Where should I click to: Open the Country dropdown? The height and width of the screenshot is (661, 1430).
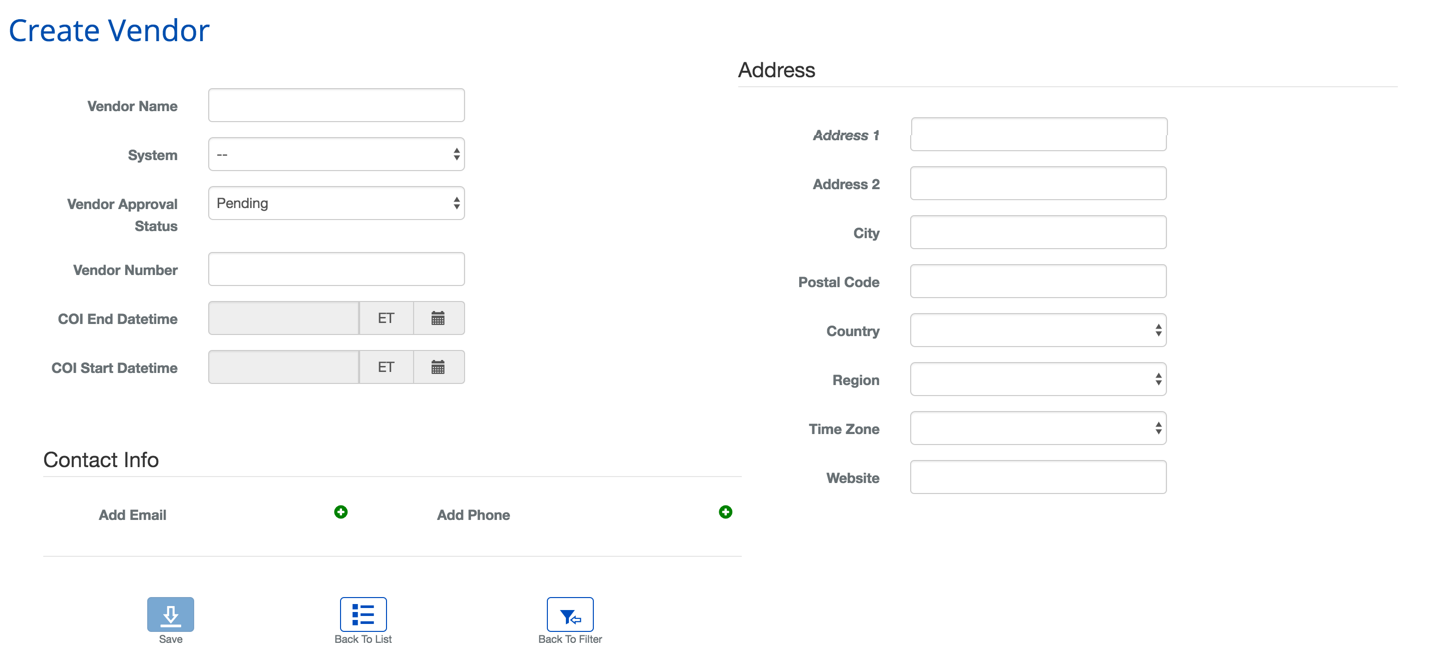click(x=1038, y=330)
